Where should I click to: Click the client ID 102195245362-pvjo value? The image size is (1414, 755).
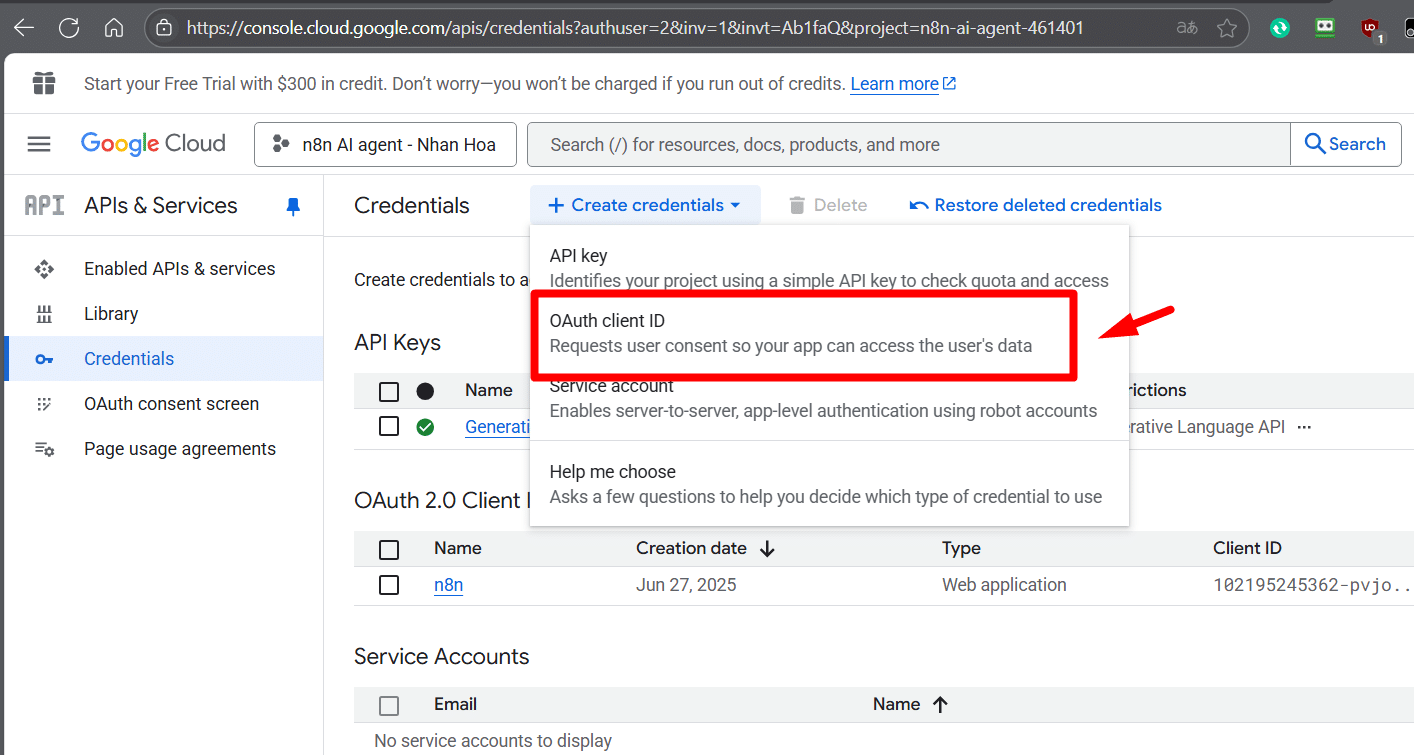pos(1312,585)
